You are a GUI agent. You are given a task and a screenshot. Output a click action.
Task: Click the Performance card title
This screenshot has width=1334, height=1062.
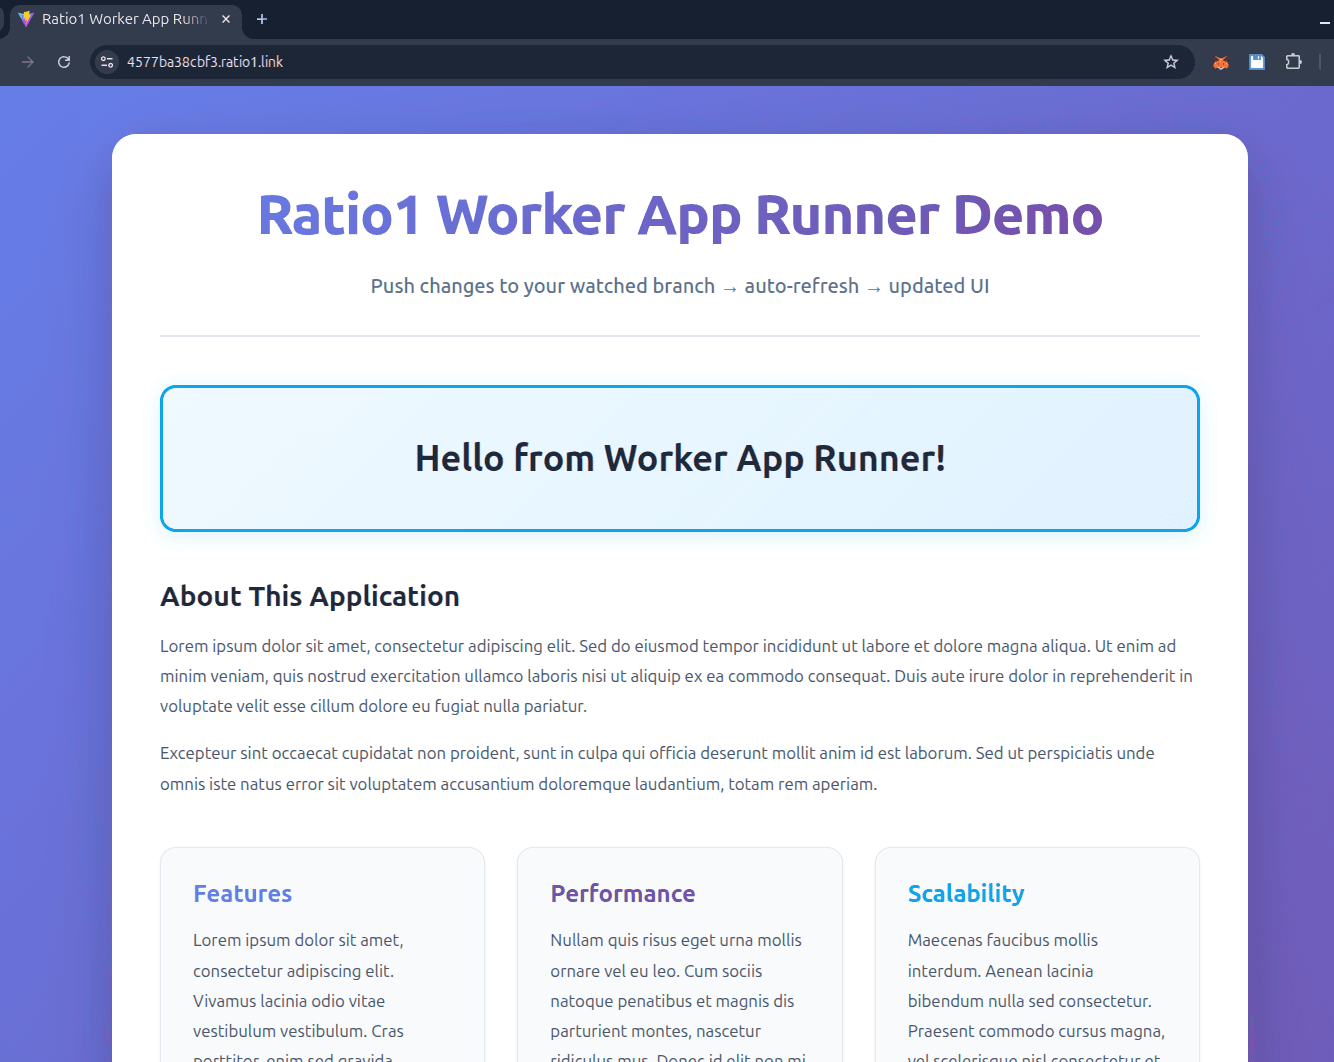(623, 894)
